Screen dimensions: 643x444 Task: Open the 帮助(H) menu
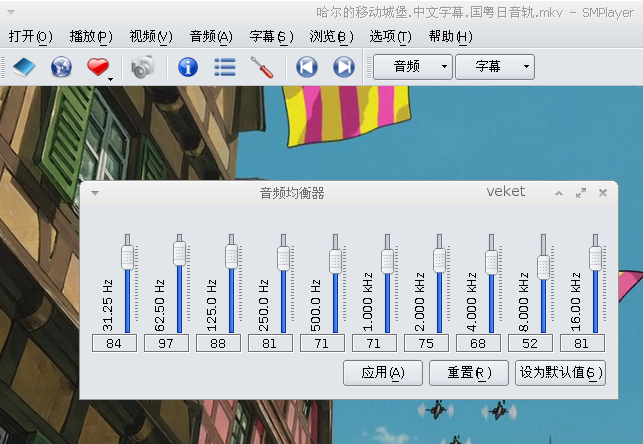(450, 37)
